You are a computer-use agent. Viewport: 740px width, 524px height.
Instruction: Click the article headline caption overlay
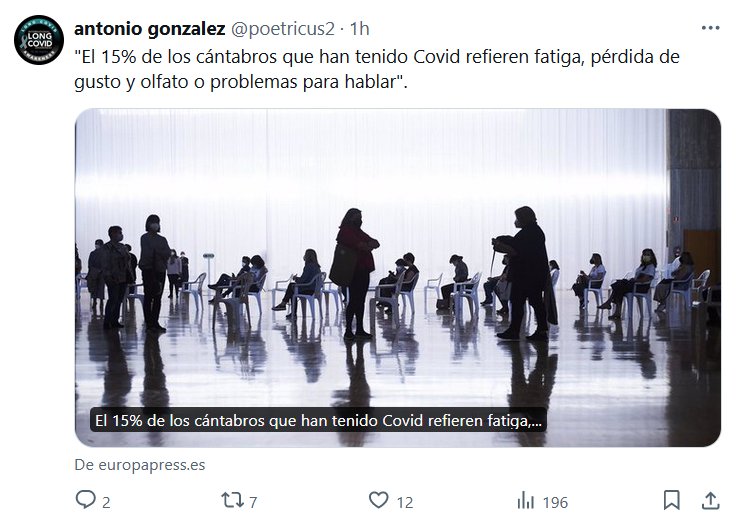click(319, 420)
